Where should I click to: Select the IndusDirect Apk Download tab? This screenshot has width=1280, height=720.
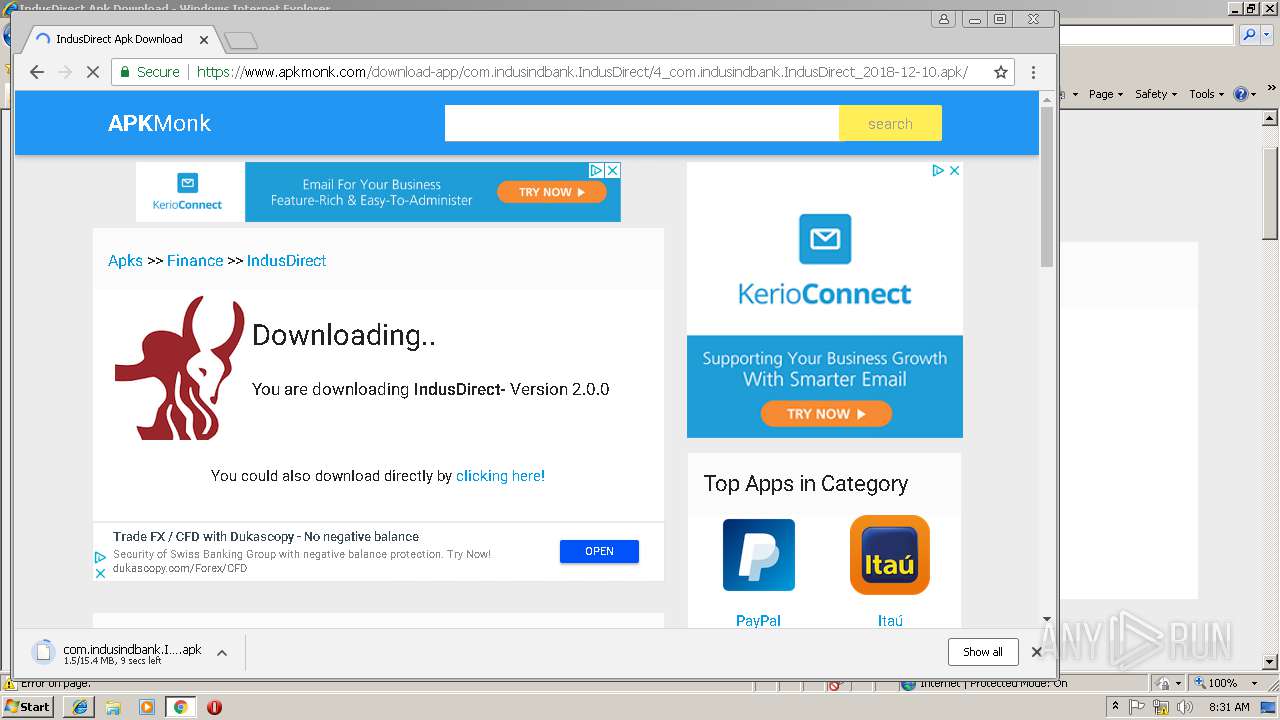[x=118, y=39]
